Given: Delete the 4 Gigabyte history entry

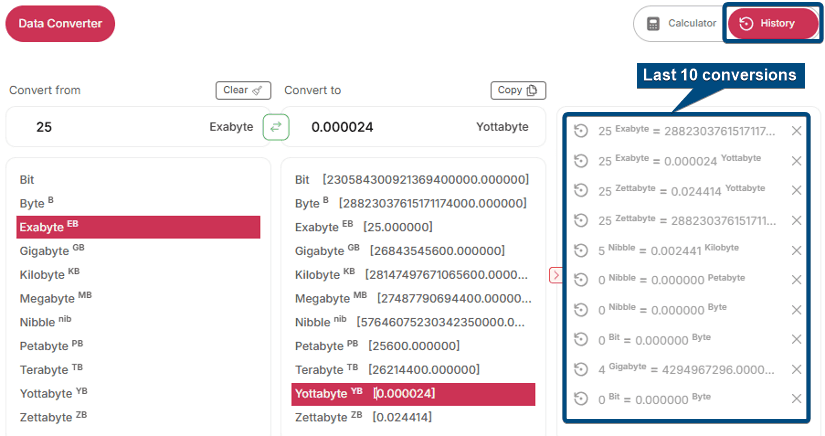Looking at the screenshot, I should [796, 369].
